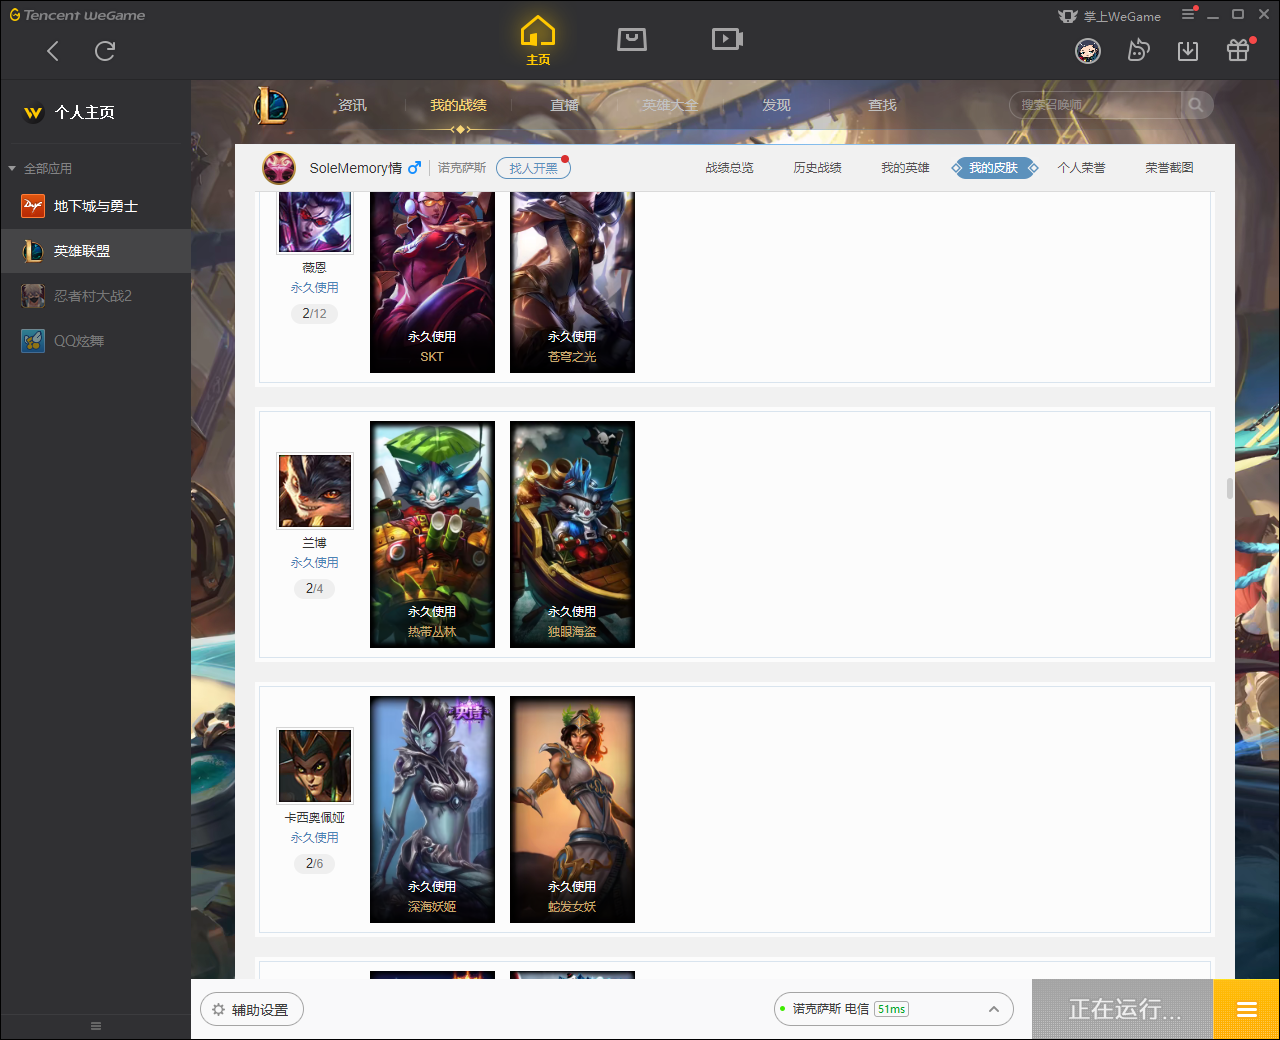
Task: Open the 直播 tab
Action: (x=564, y=105)
